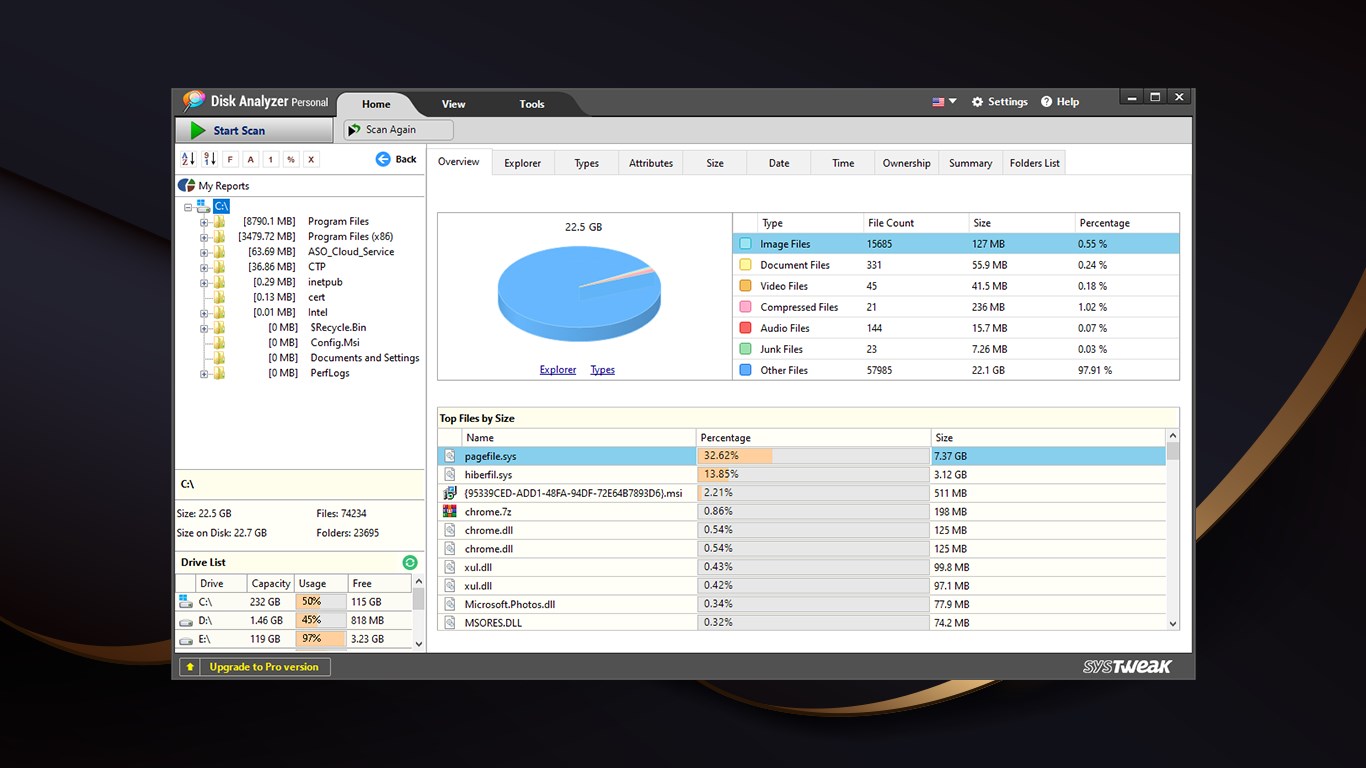Screen dimensions: 1366x768
Task: Click the Date tab
Action: pos(779,163)
